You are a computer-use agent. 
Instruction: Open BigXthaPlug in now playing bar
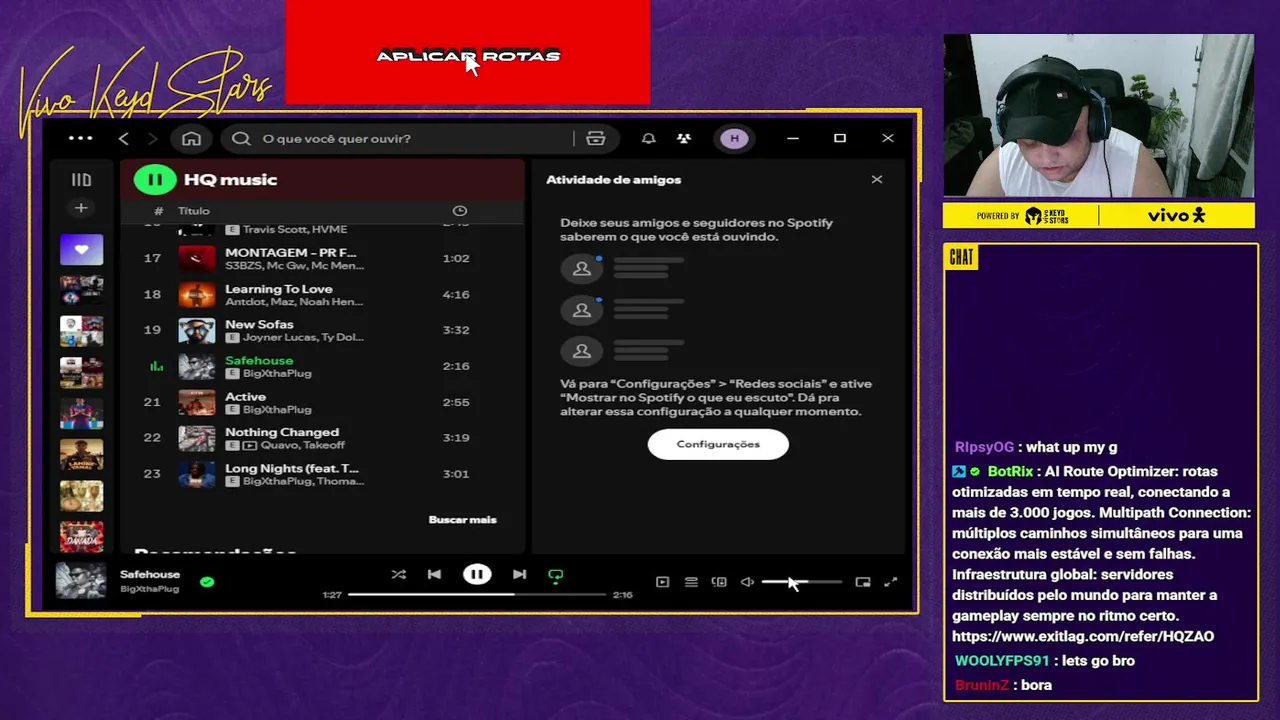click(x=150, y=589)
